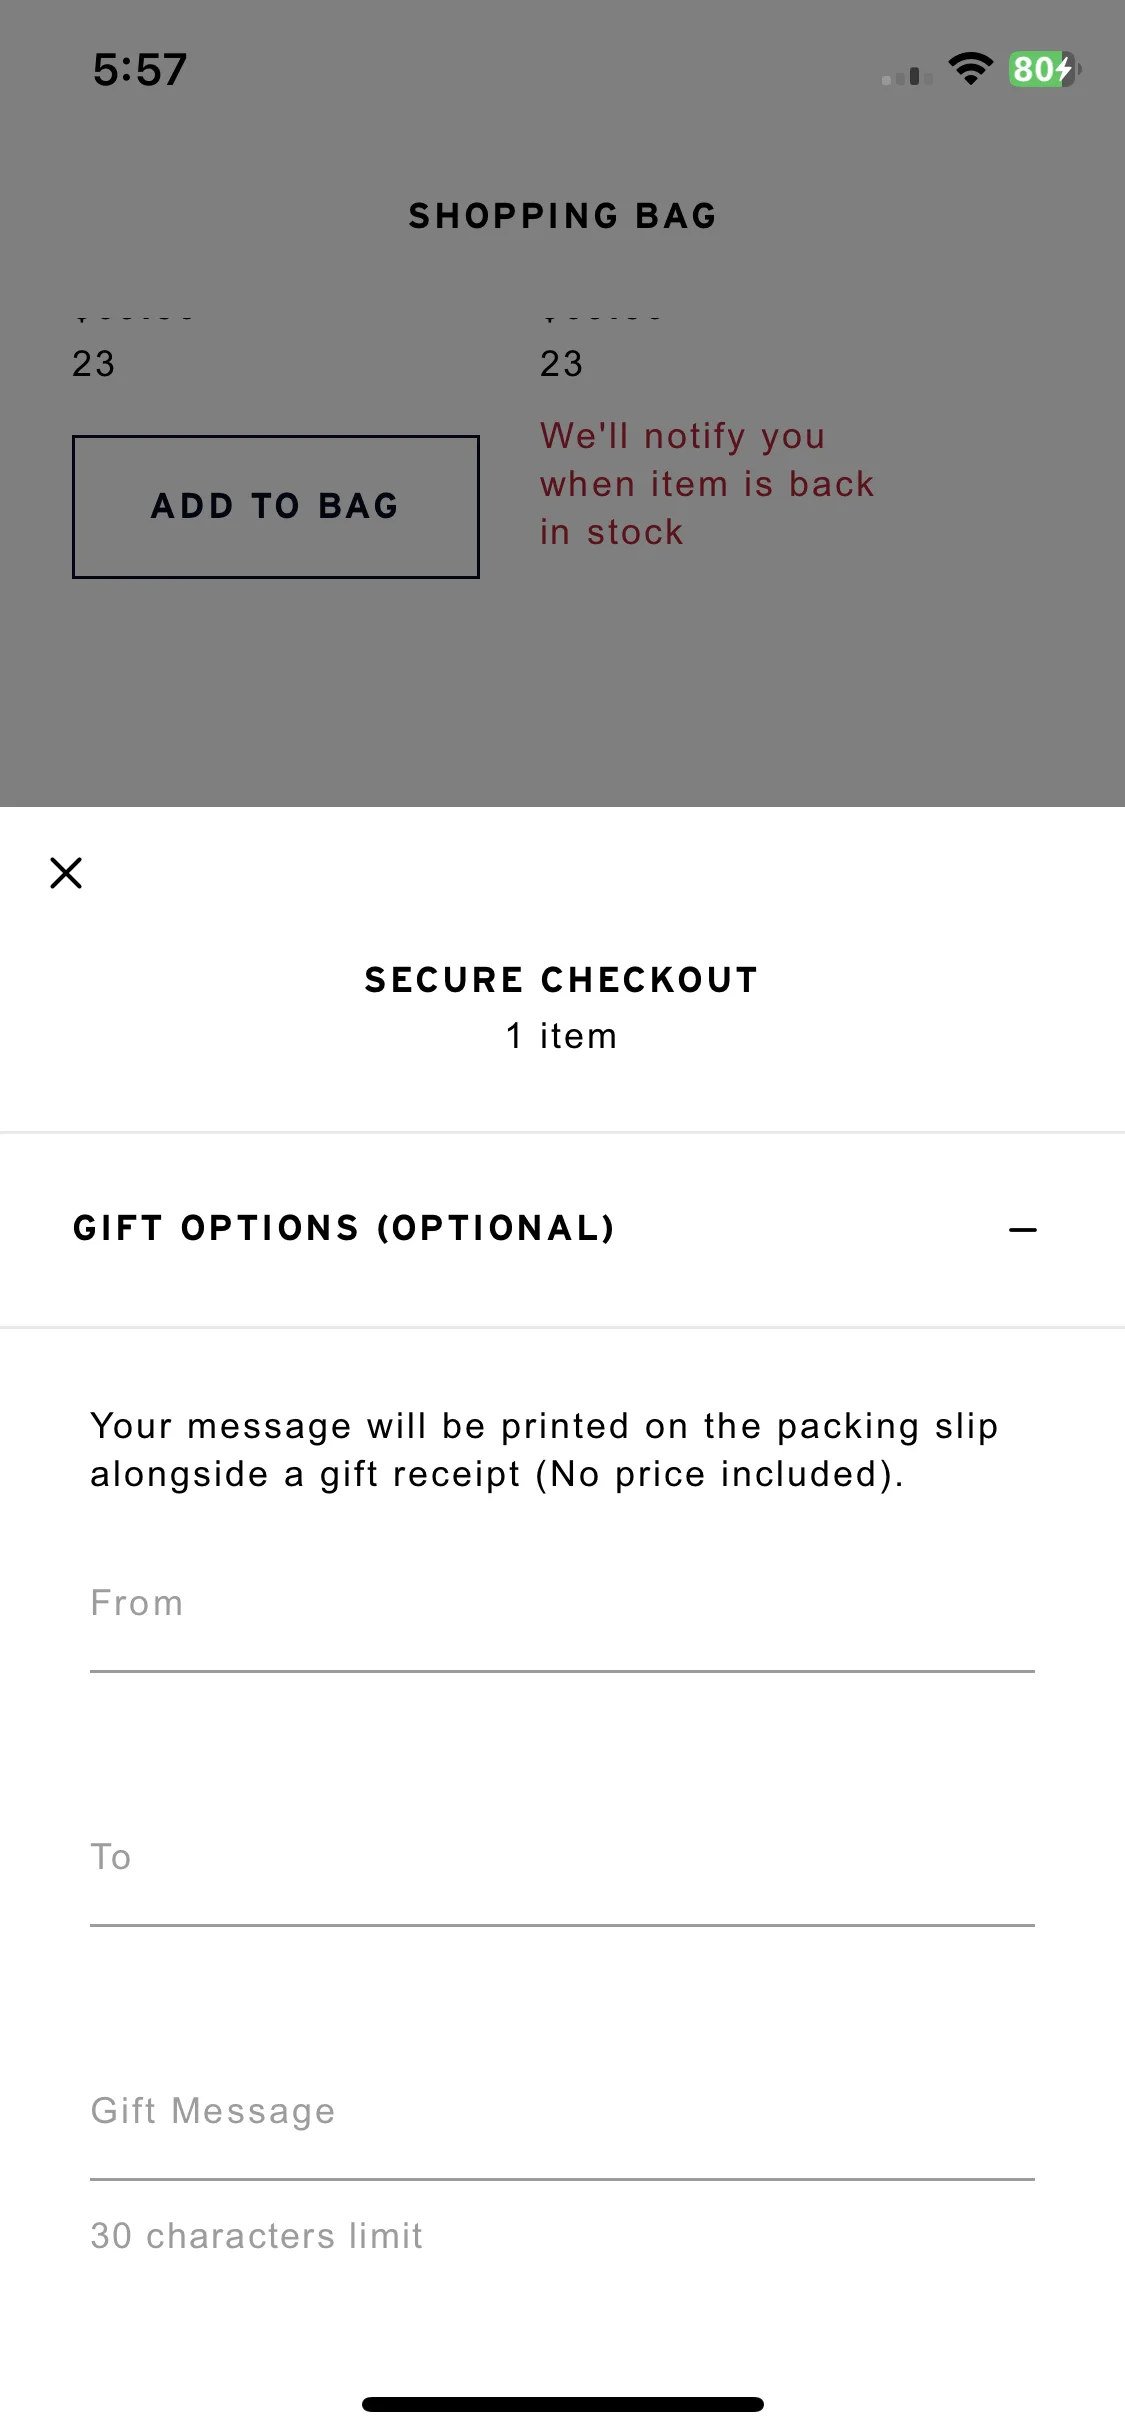
Task: Close the secure checkout sheet
Action: (66, 873)
